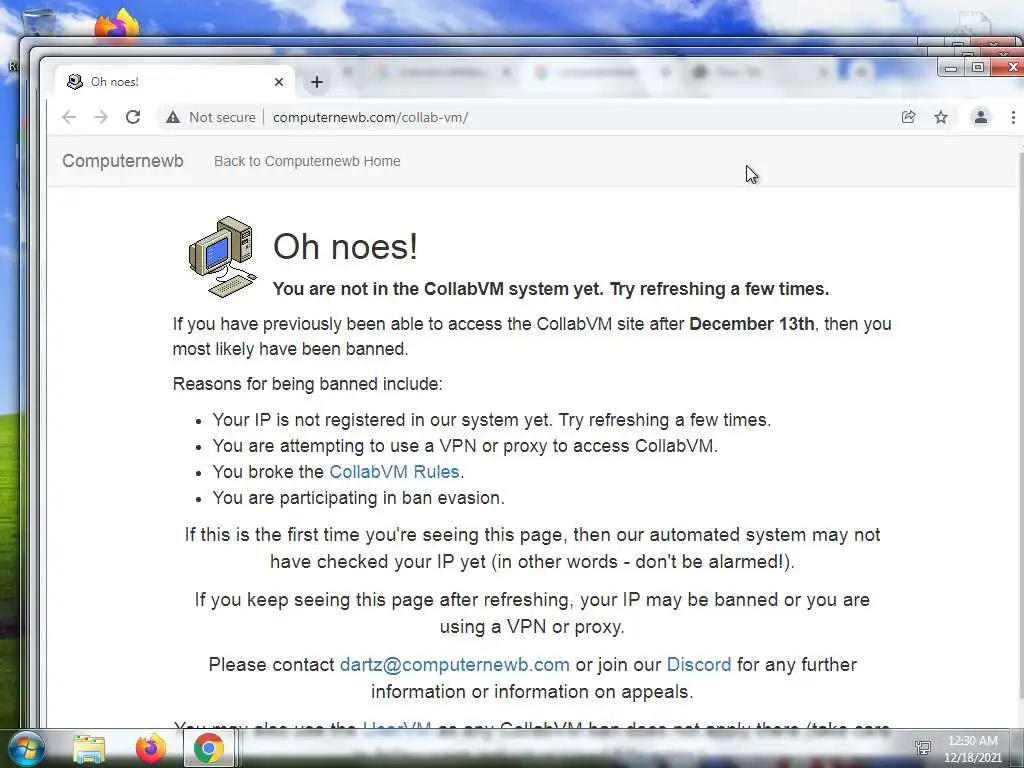Screen dimensions: 1024x768
Task: Reload the page with the refresh icon
Action: pos(133,117)
